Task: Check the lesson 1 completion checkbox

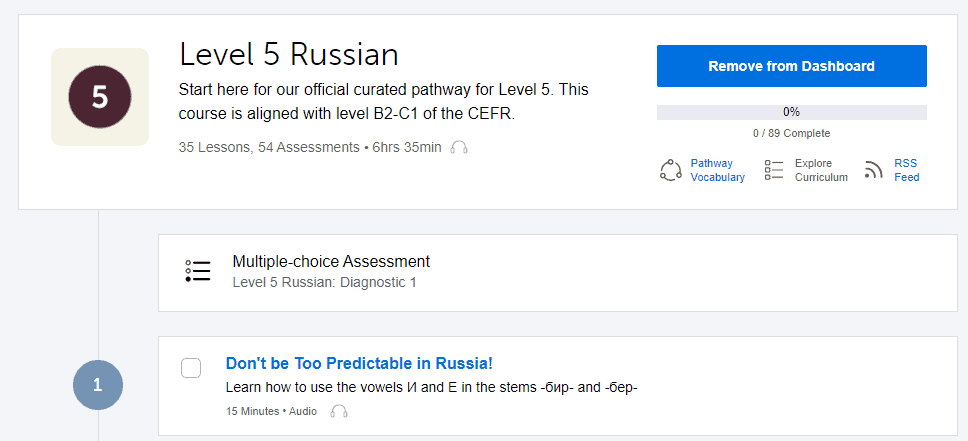Action: tap(191, 367)
